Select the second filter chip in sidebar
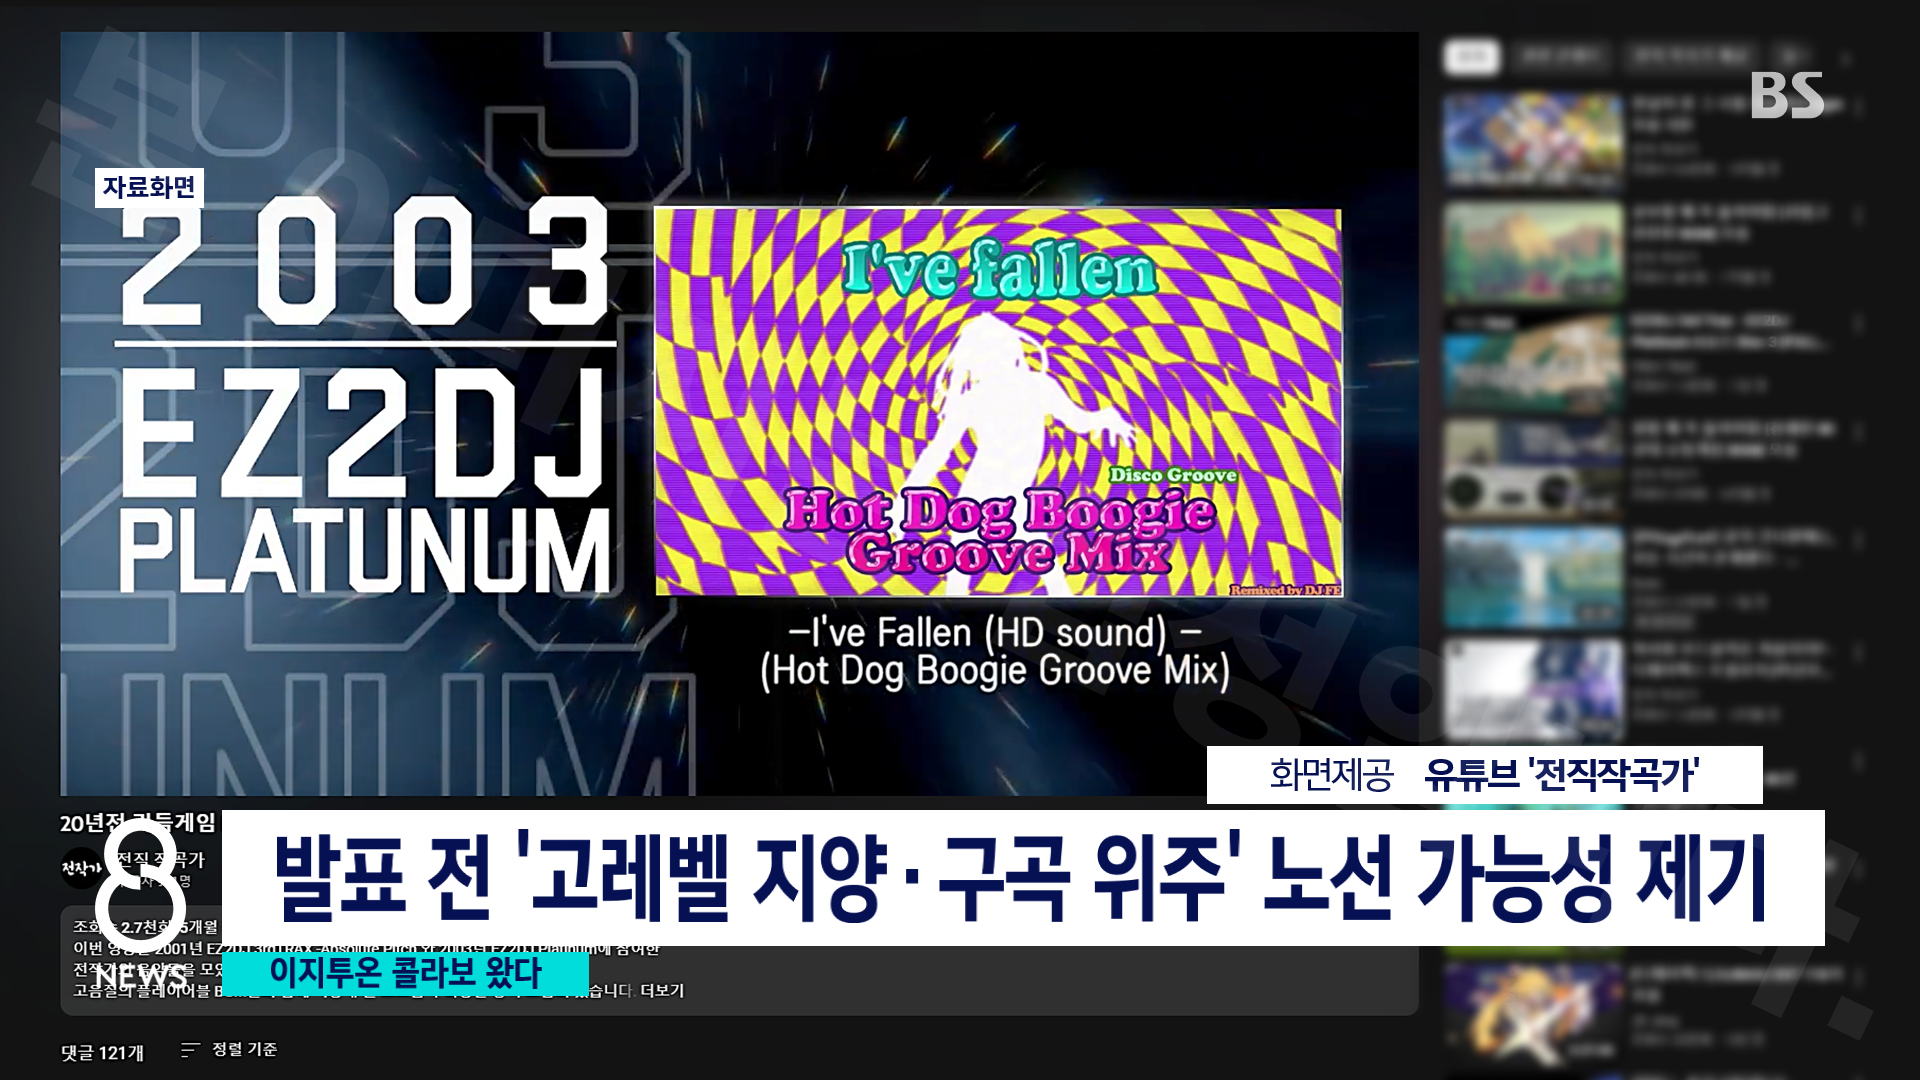Screen dimensions: 1920x1080 pyautogui.click(x=1558, y=57)
